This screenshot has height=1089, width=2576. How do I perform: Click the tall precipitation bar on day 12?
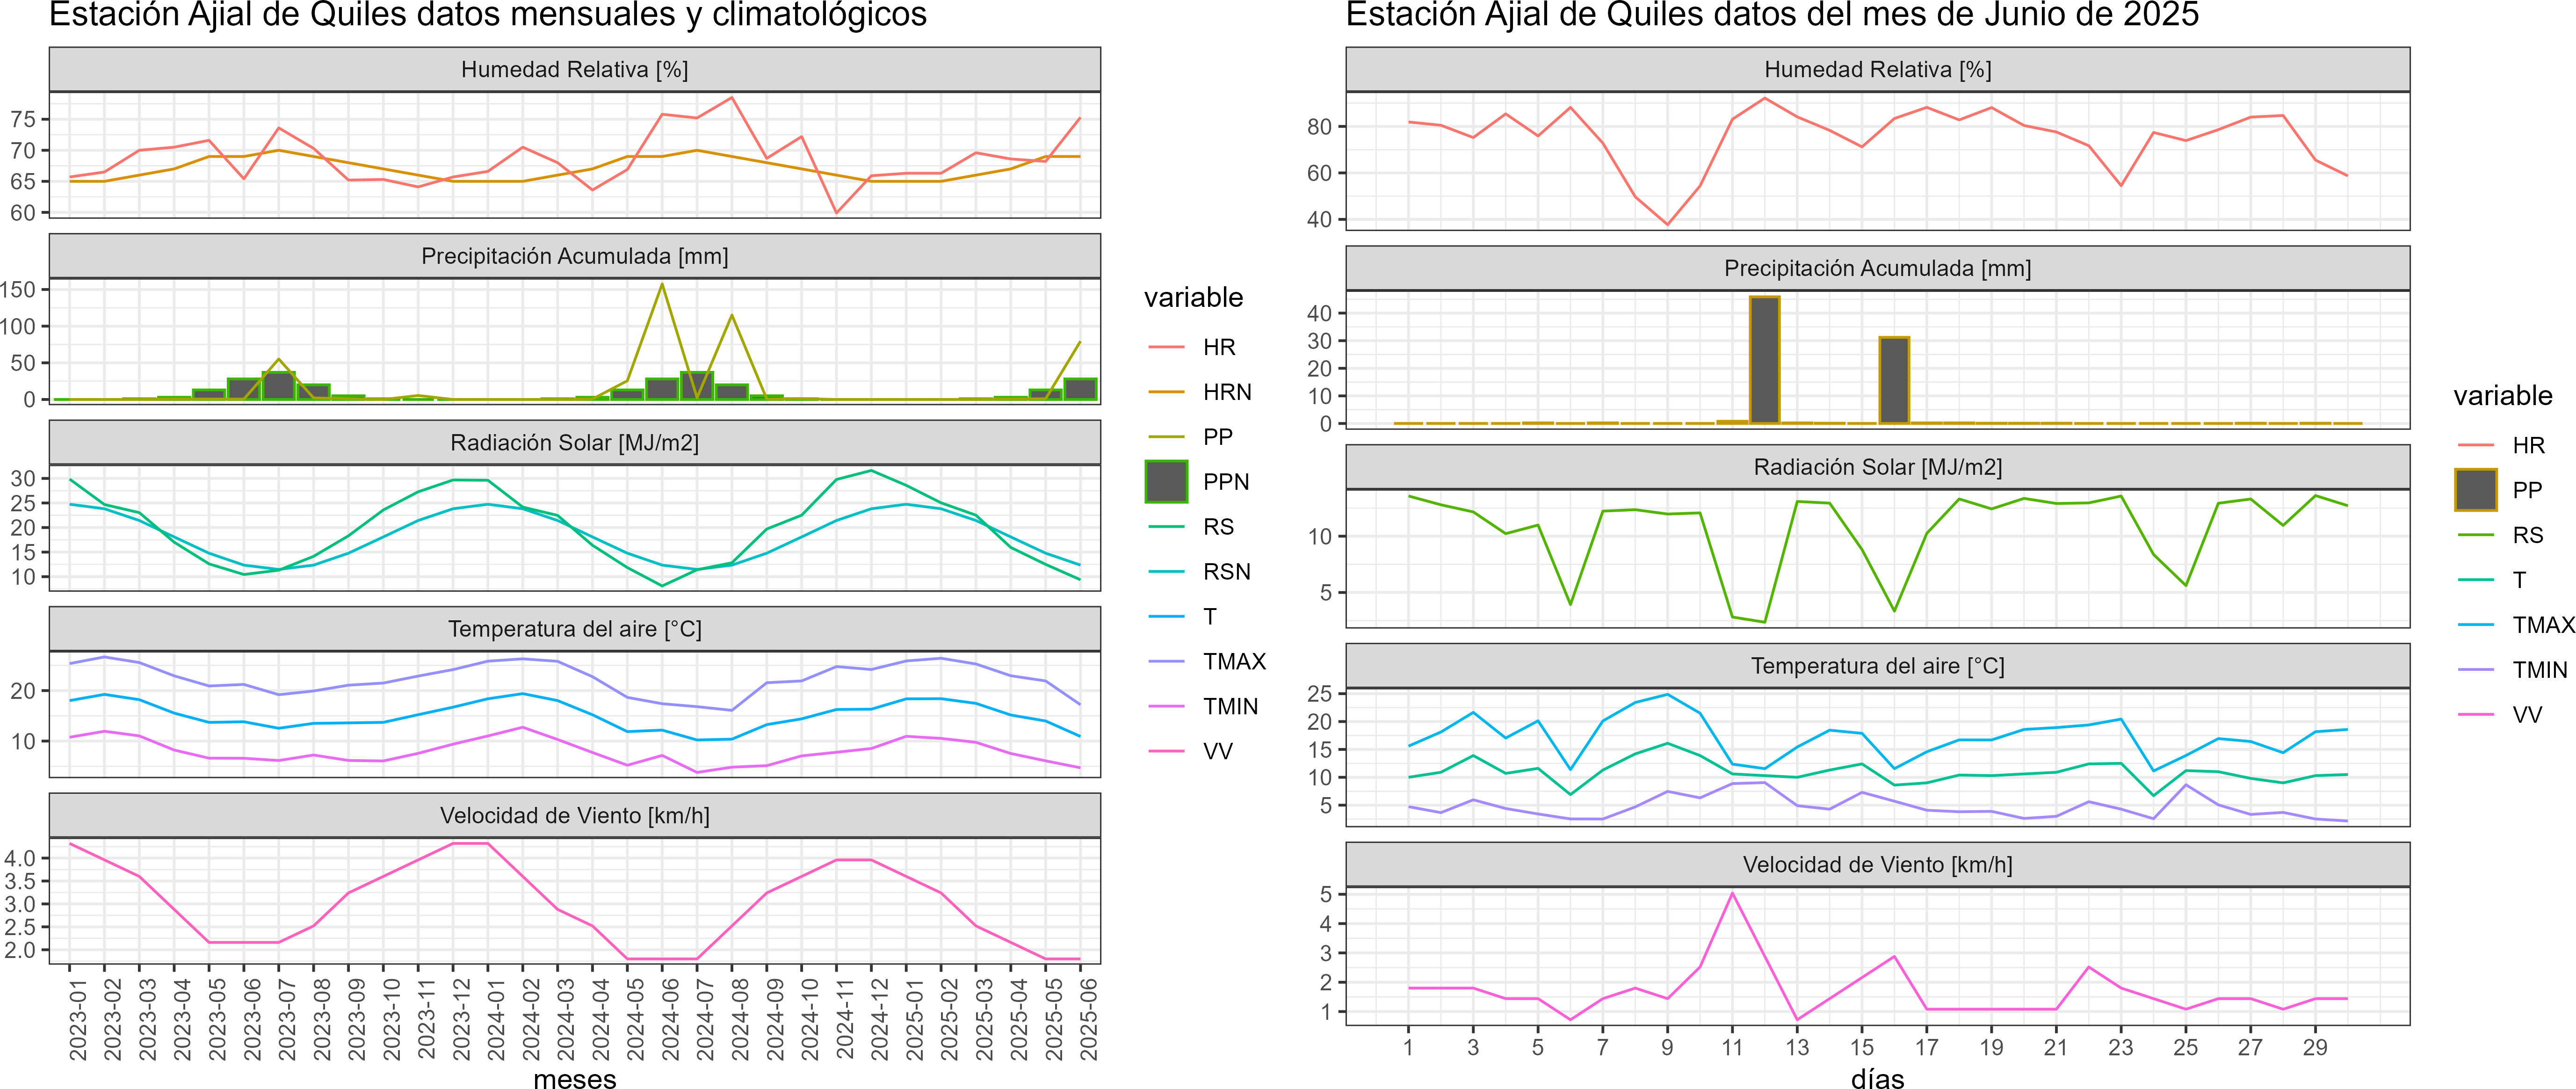click(x=1764, y=360)
